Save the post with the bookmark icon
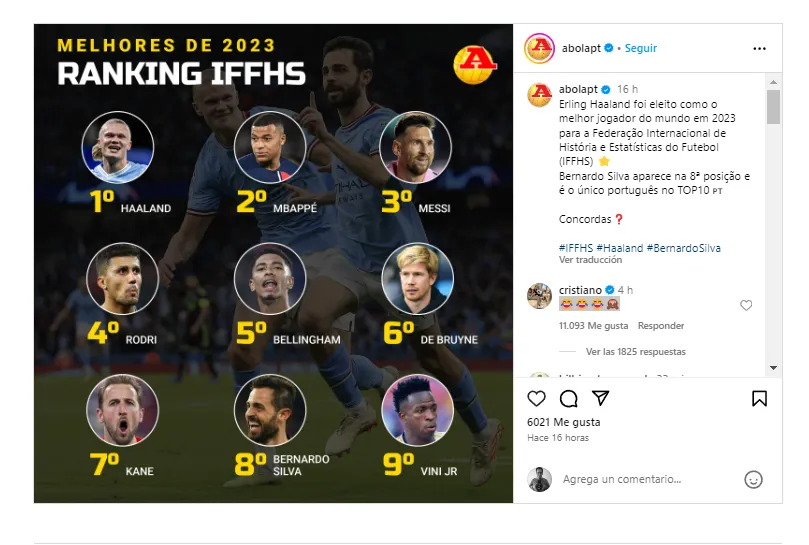The height and width of the screenshot is (545, 809). pos(759,399)
